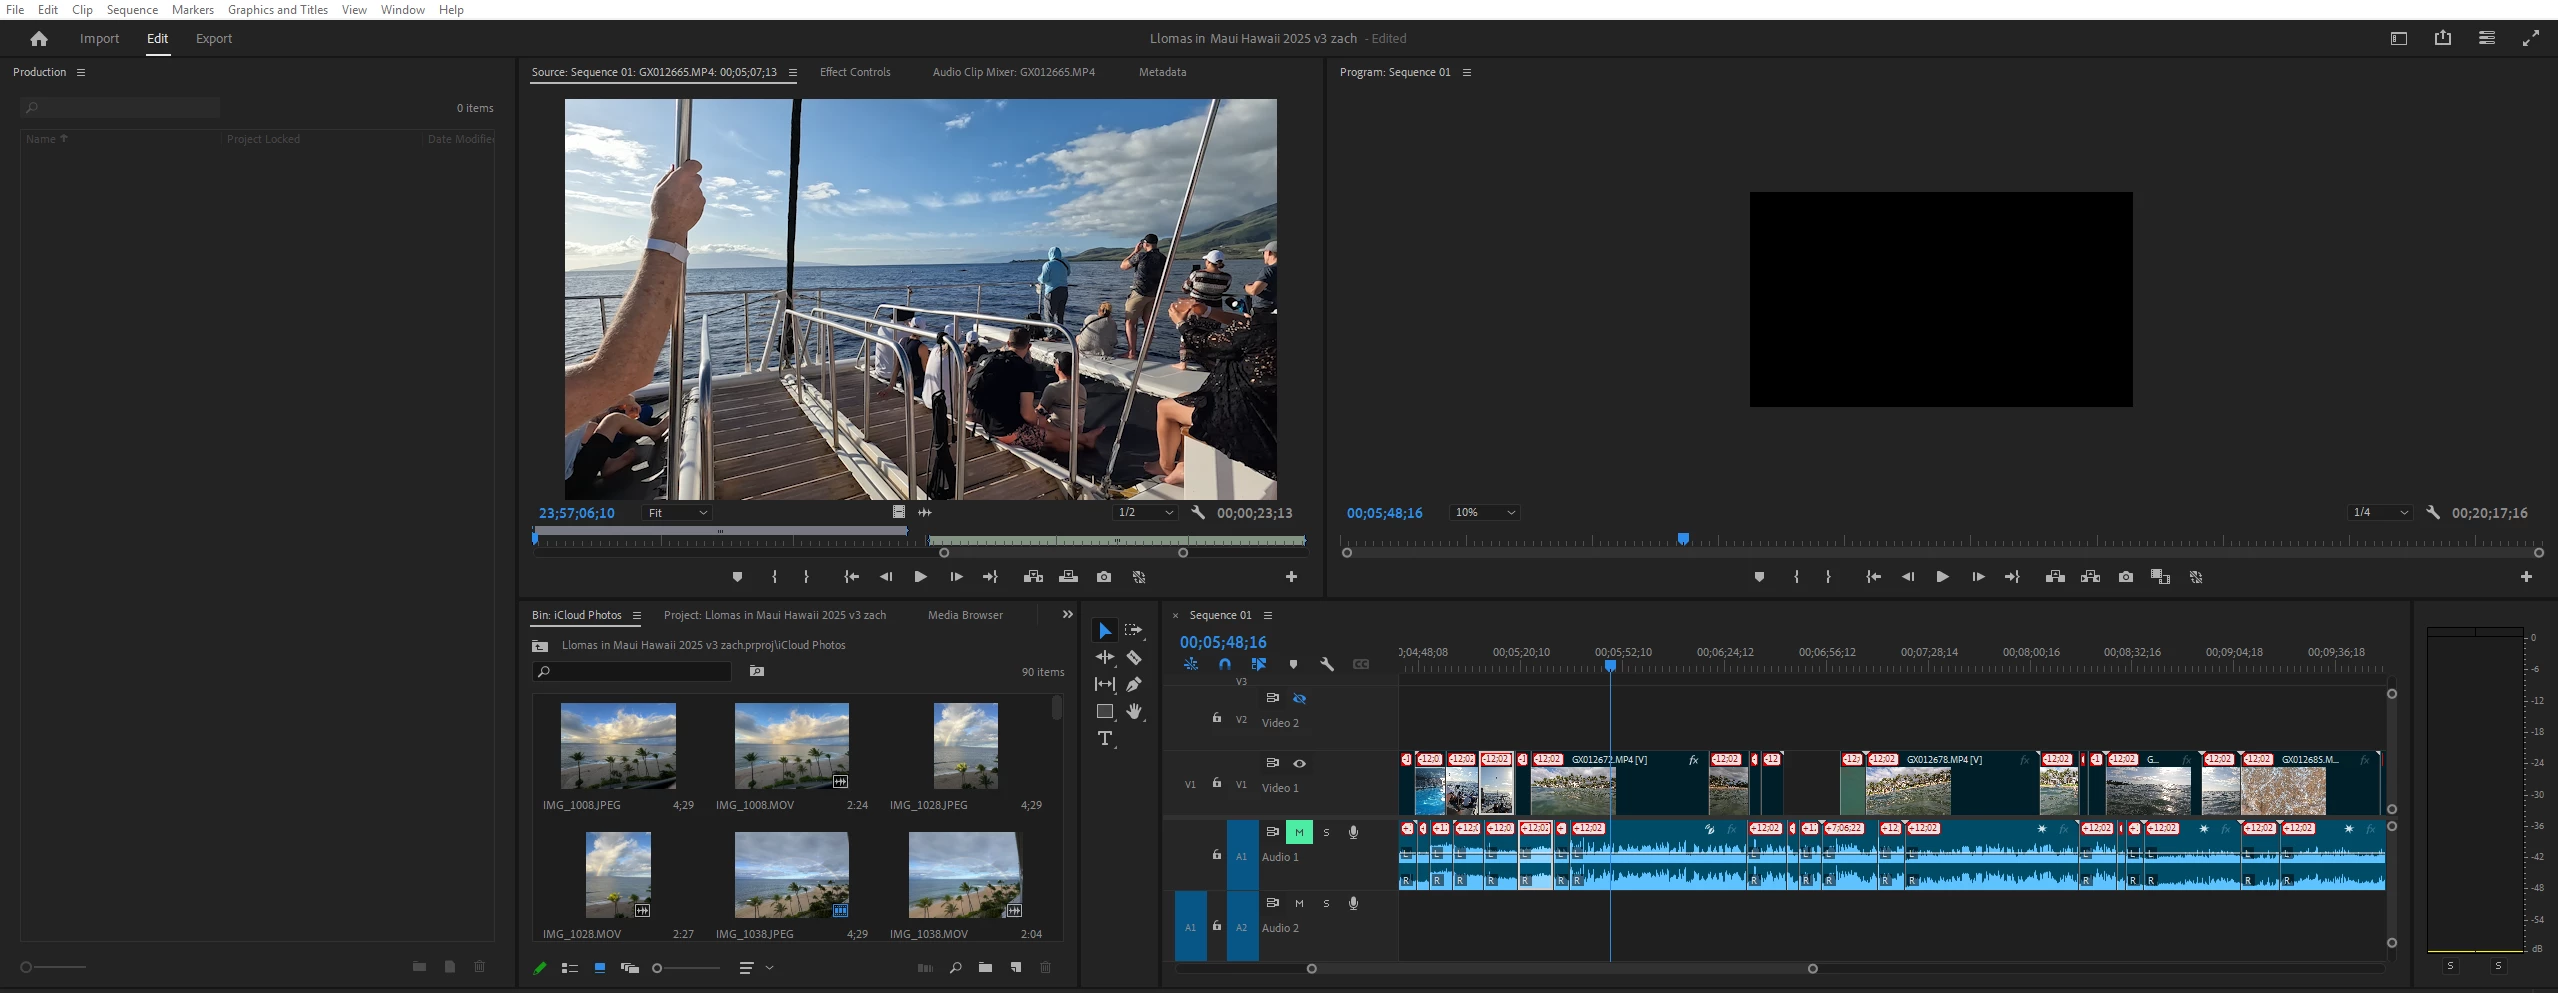Viewport: 2558px width, 993px height.
Task: Select the Pen tool
Action: (1134, 684)
